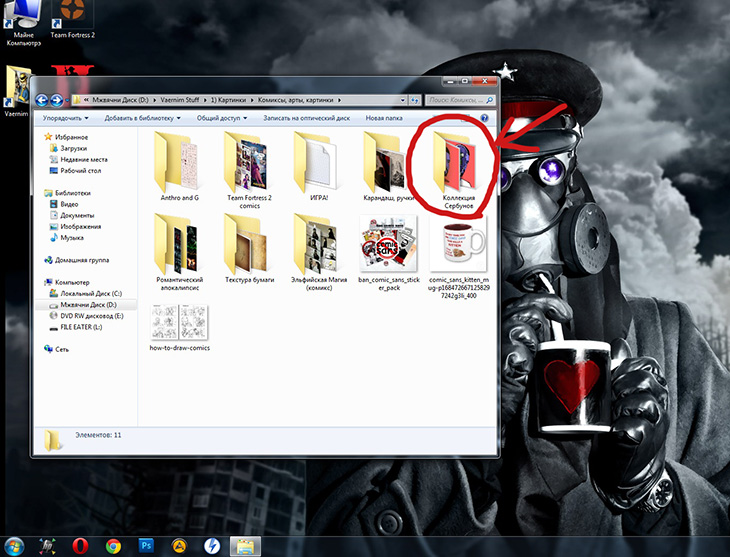Go back with the Explorer back arrow

point(42,100)
